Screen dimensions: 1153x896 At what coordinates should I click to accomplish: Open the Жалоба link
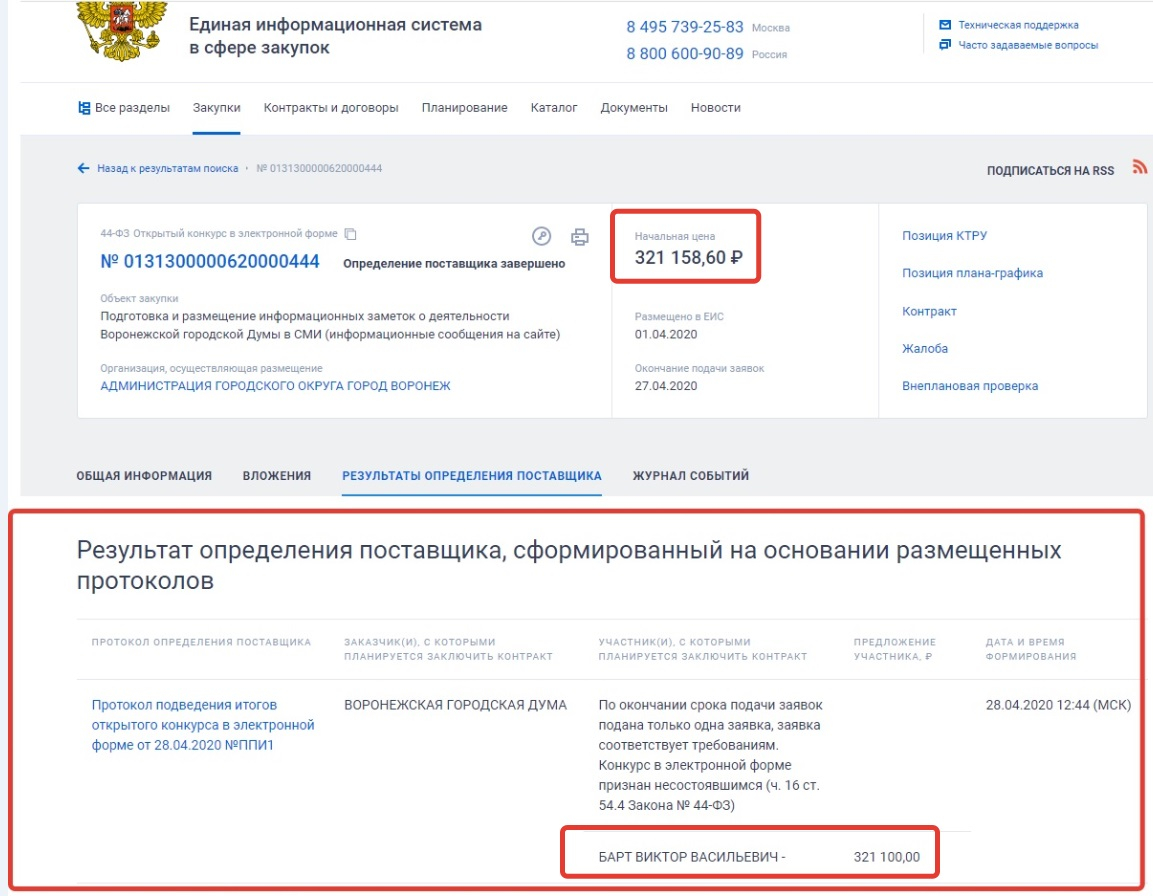pyautogui.click(x=925, y=349)
